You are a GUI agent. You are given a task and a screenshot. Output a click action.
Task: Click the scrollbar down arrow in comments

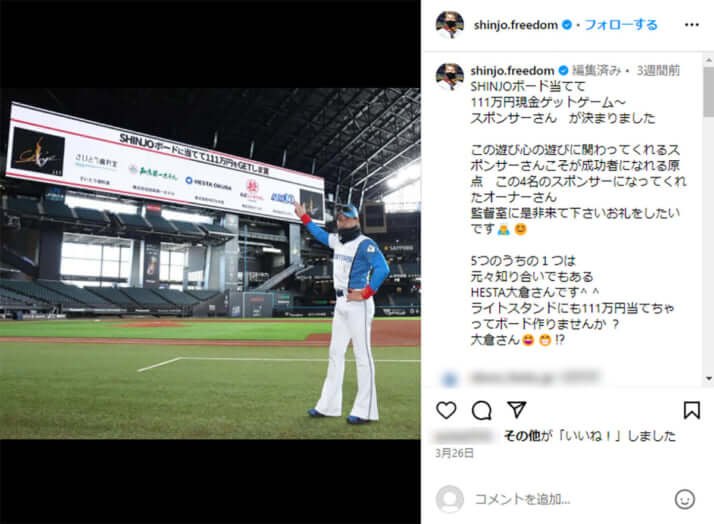[x=709, y=378]
